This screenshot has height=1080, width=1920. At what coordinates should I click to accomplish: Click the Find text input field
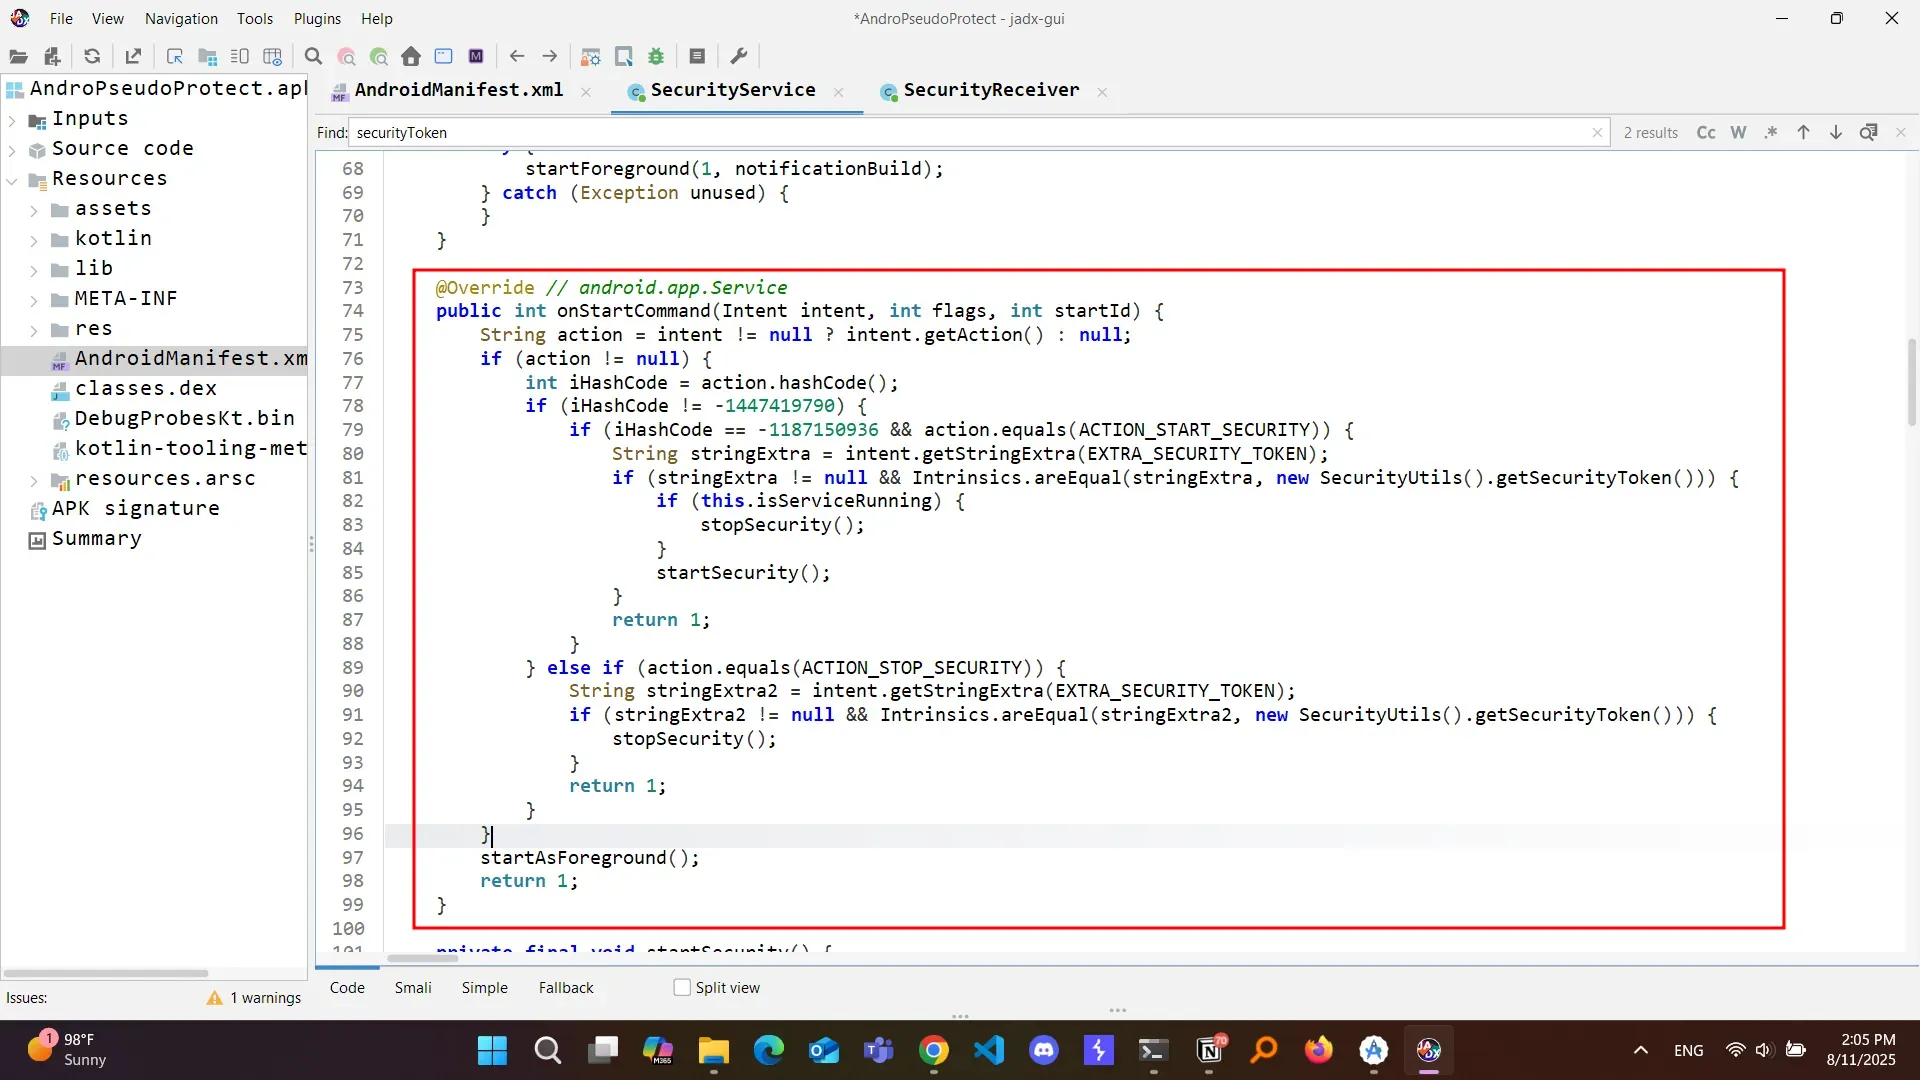970,132
